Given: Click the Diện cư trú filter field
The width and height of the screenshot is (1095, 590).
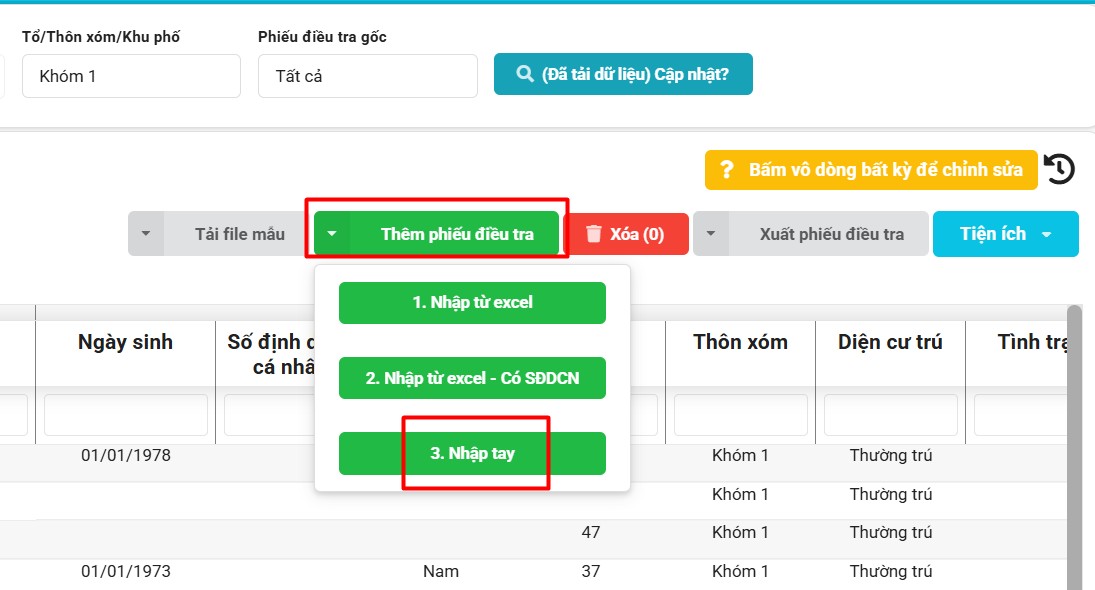Looking at the screenshot, I should (890, 415).
